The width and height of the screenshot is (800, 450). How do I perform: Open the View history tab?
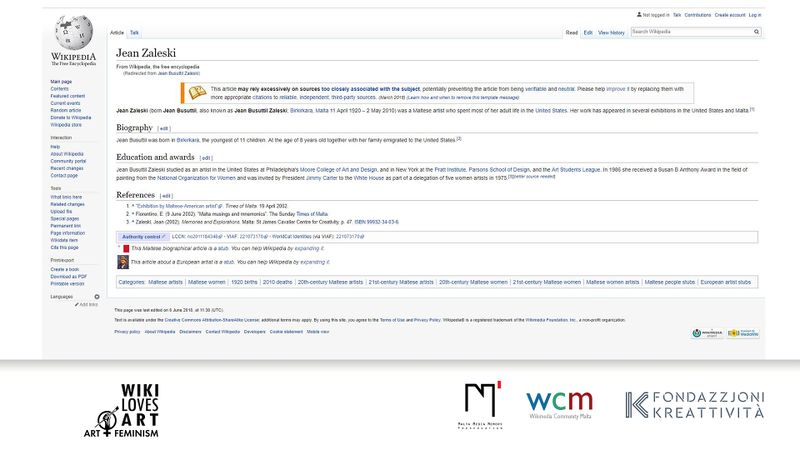pyautogui.click(x=611, y=32)
